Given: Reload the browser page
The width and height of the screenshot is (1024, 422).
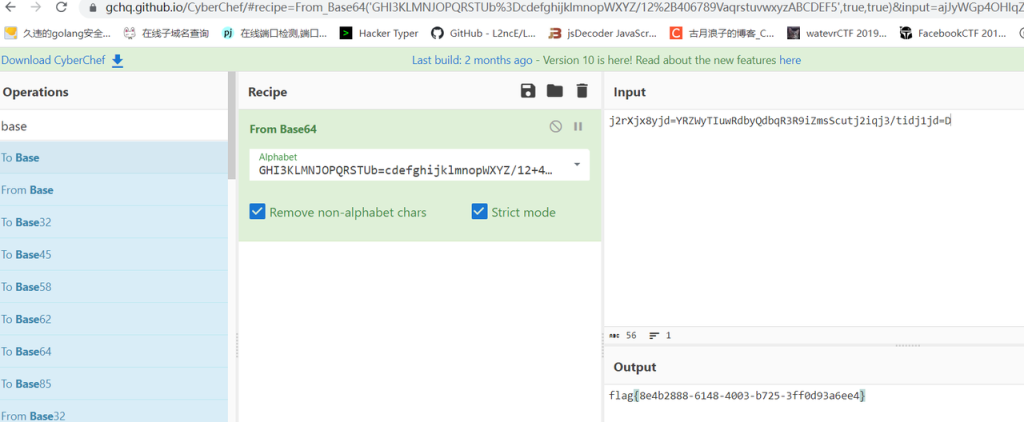Looking at the screenshot, I should tap(61, 8).
